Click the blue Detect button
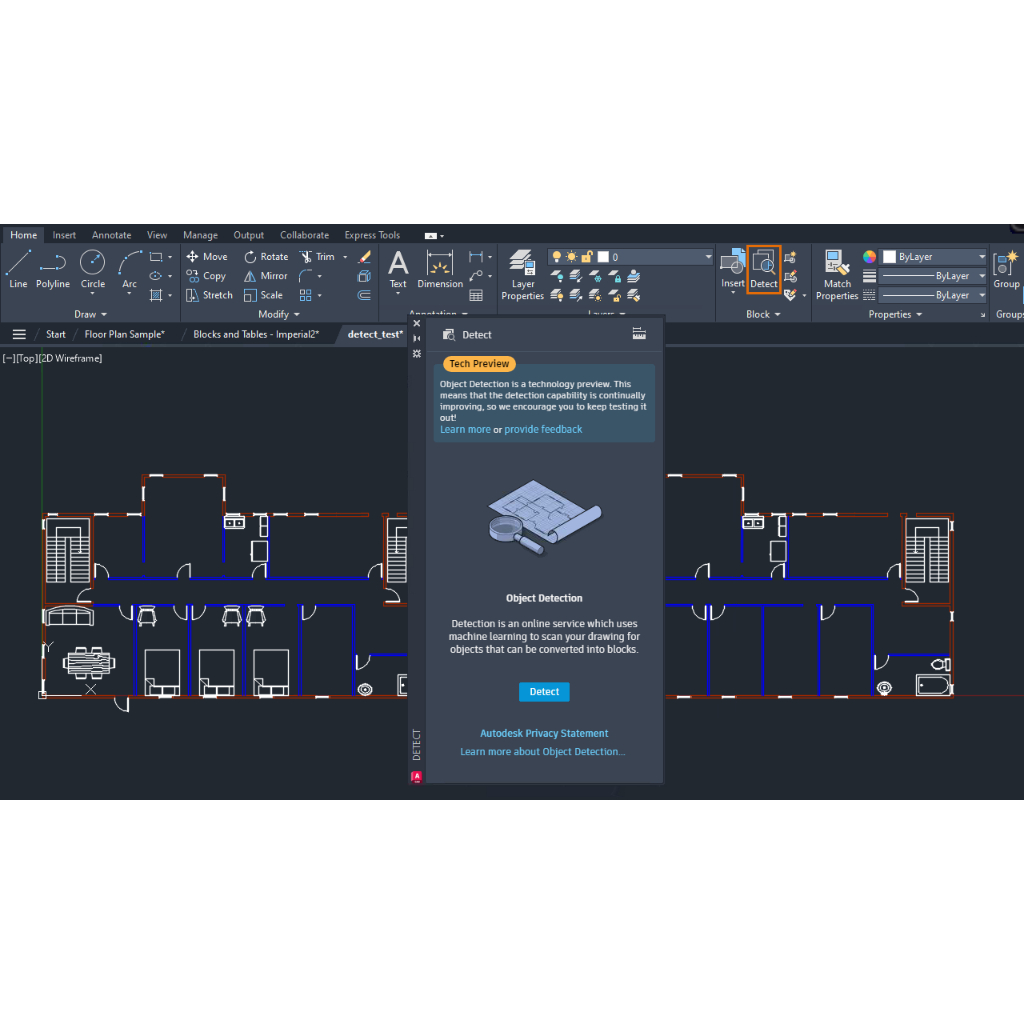 click(x=544, y=692)
